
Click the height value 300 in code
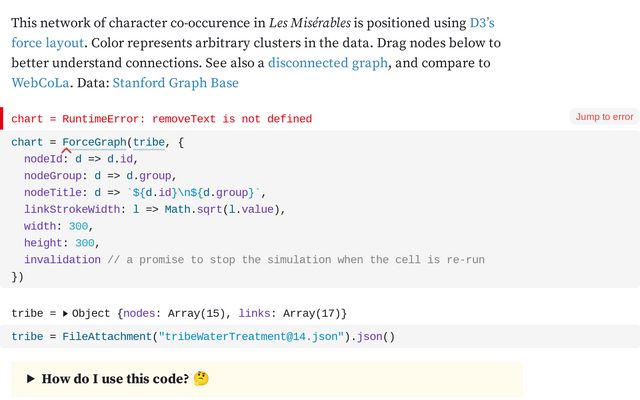pos(86,243)
